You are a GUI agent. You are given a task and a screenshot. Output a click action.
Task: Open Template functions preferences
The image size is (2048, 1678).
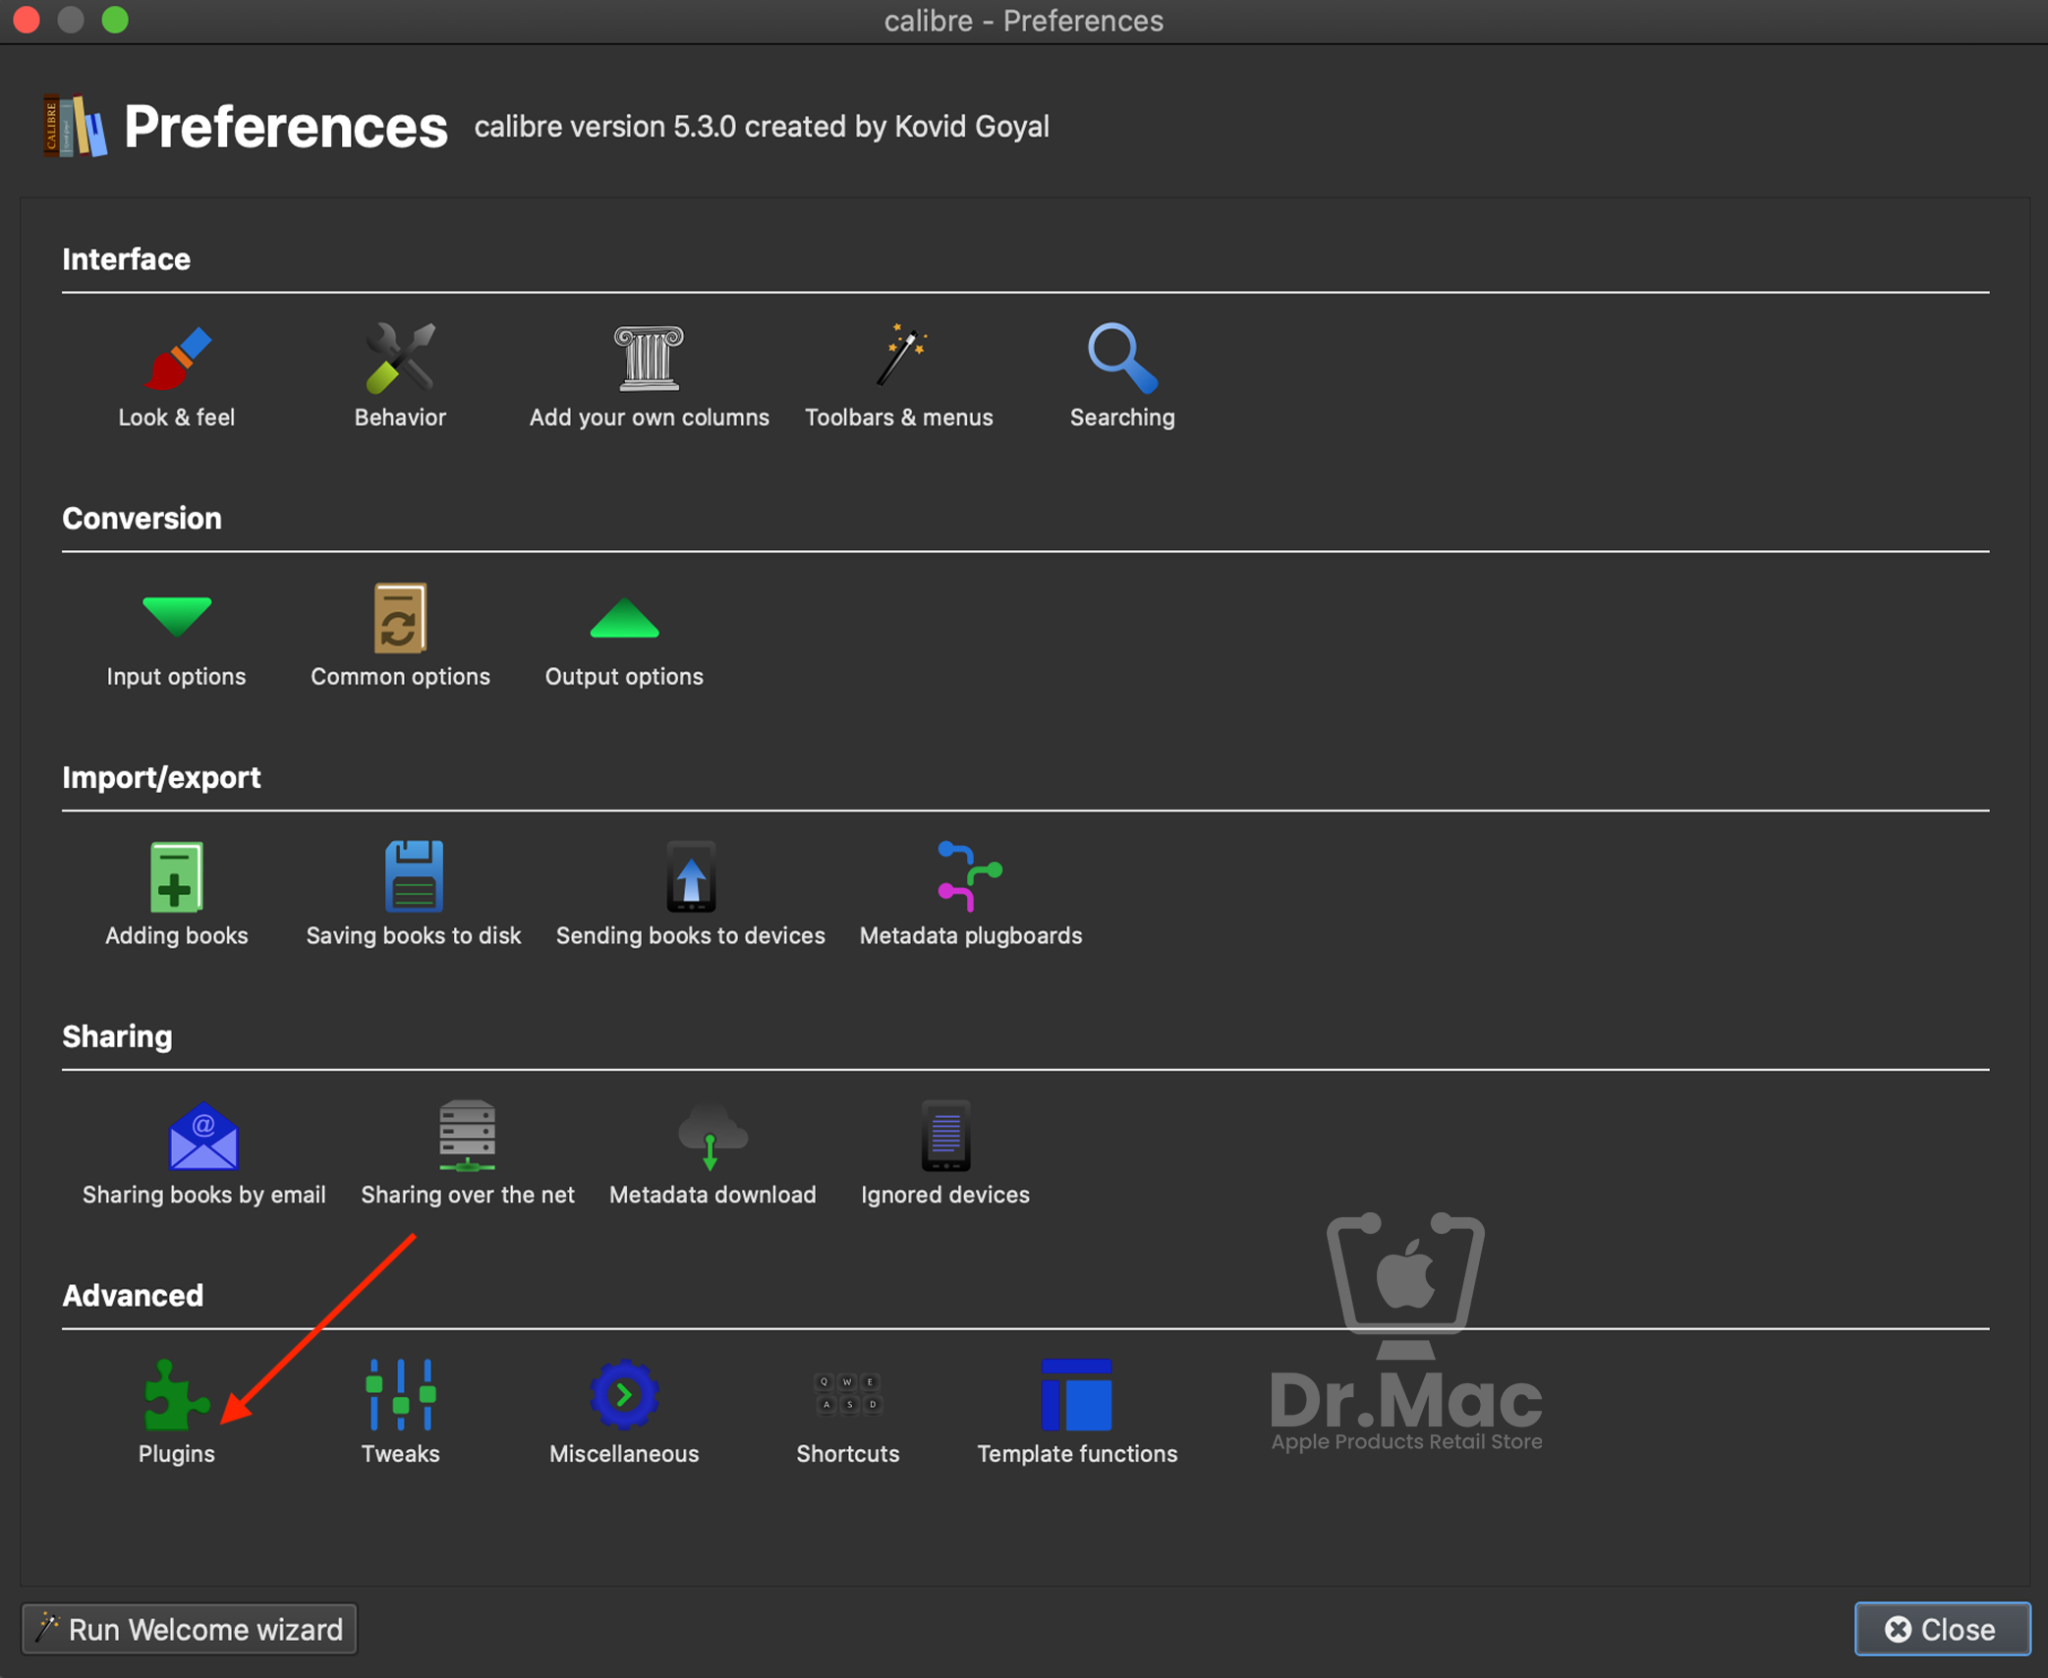[1077, 1413]
